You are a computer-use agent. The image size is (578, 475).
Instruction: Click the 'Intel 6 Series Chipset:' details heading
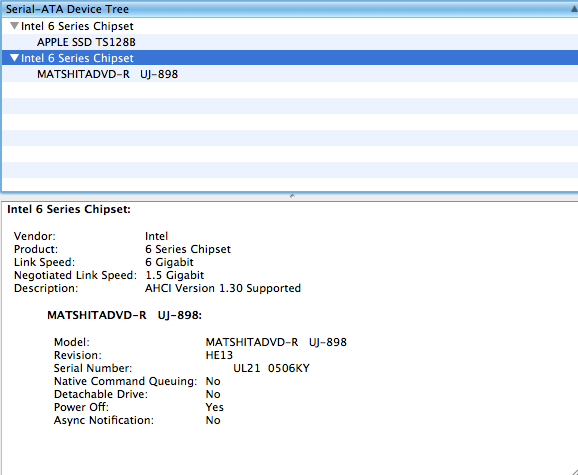click(x=69, y=209)
